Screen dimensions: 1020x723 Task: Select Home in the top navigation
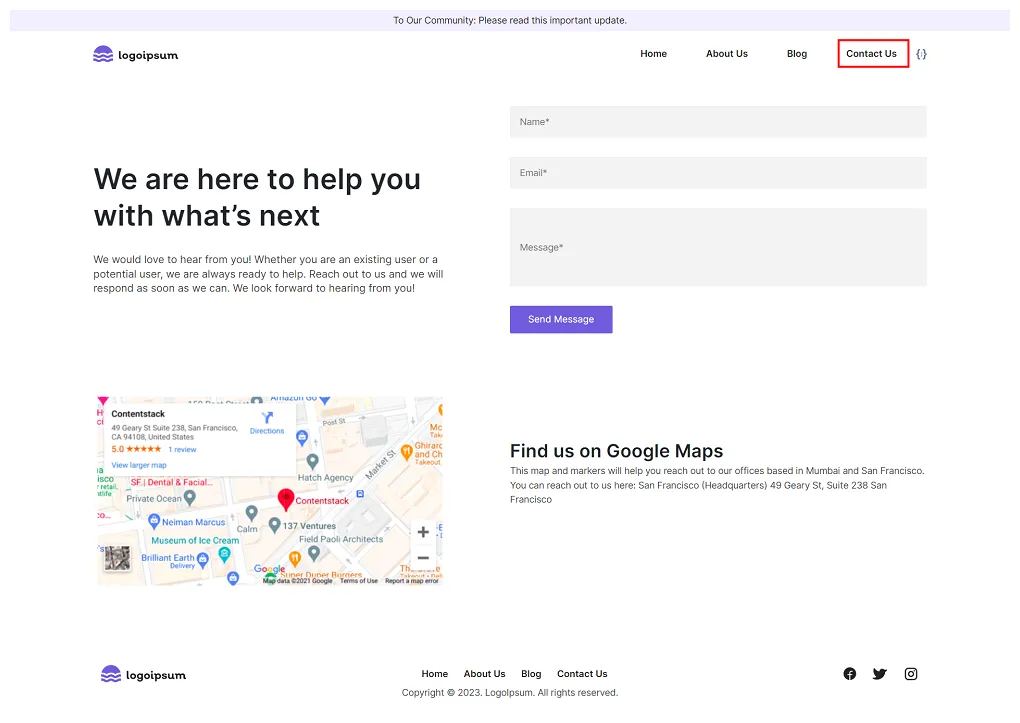point(653,53)
